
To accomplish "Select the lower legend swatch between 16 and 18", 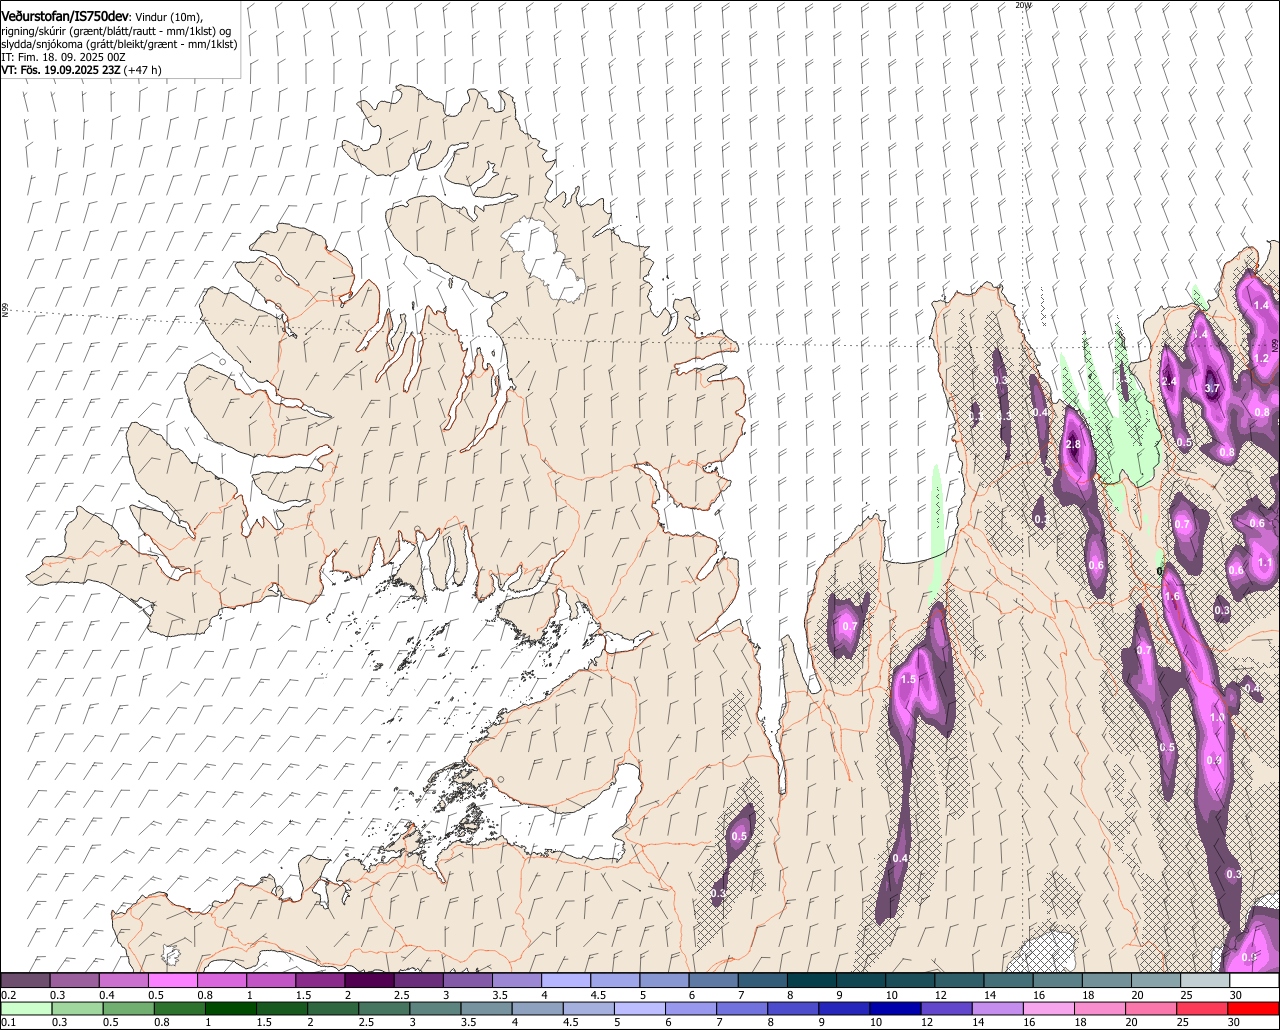I will tap(1050, 1008).
